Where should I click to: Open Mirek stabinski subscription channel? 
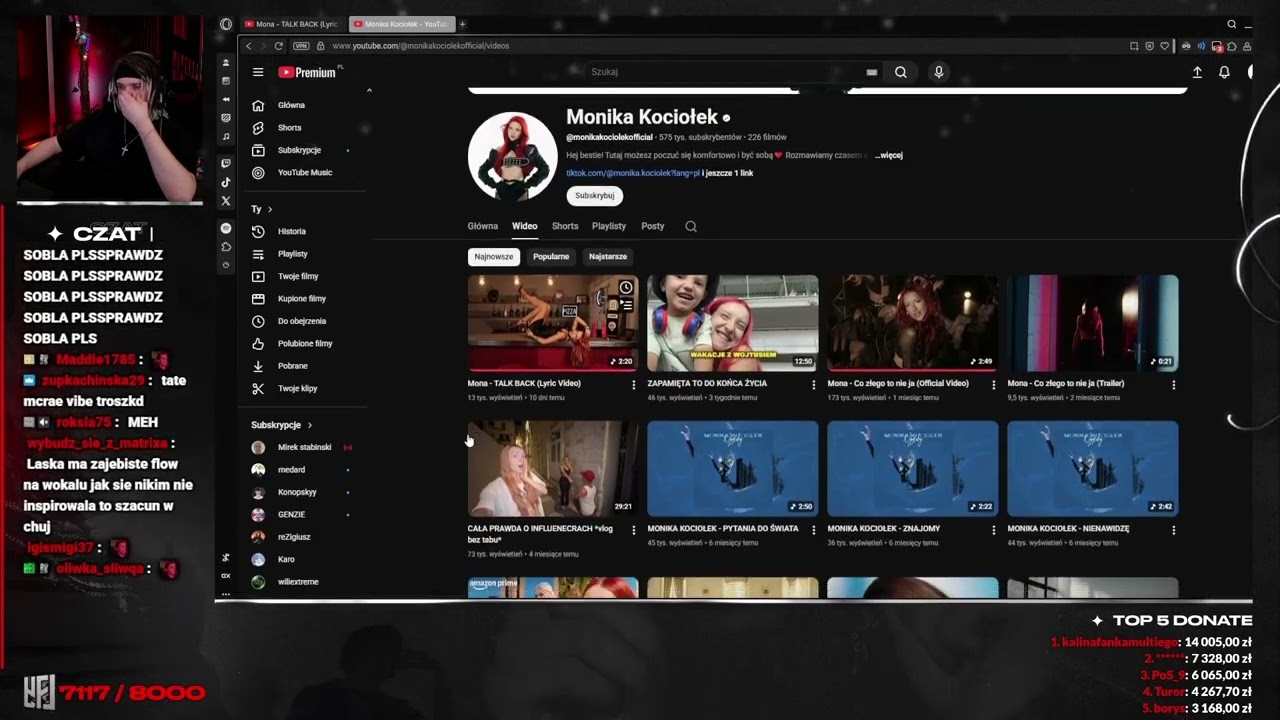pyautogui.click(x=304, y=447)
